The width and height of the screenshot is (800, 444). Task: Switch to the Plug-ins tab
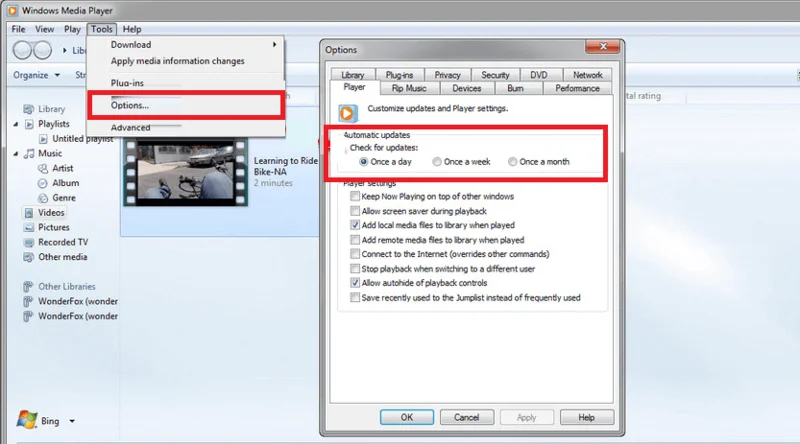(x=399, y=75)
